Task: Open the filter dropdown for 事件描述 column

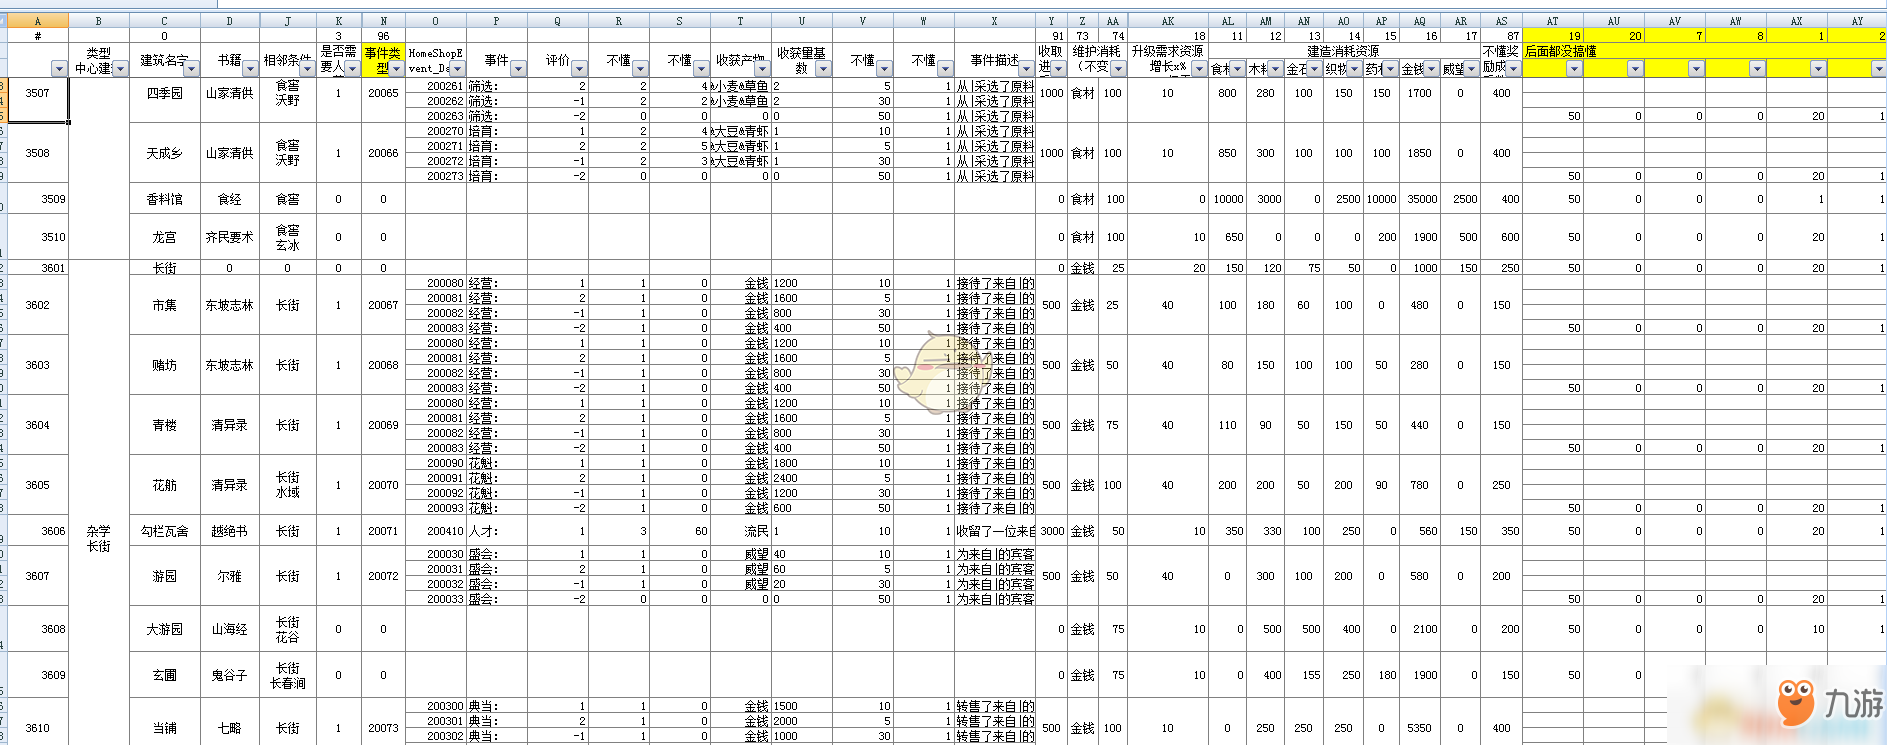Action: pyautogui.click(x=1026, y=69)
